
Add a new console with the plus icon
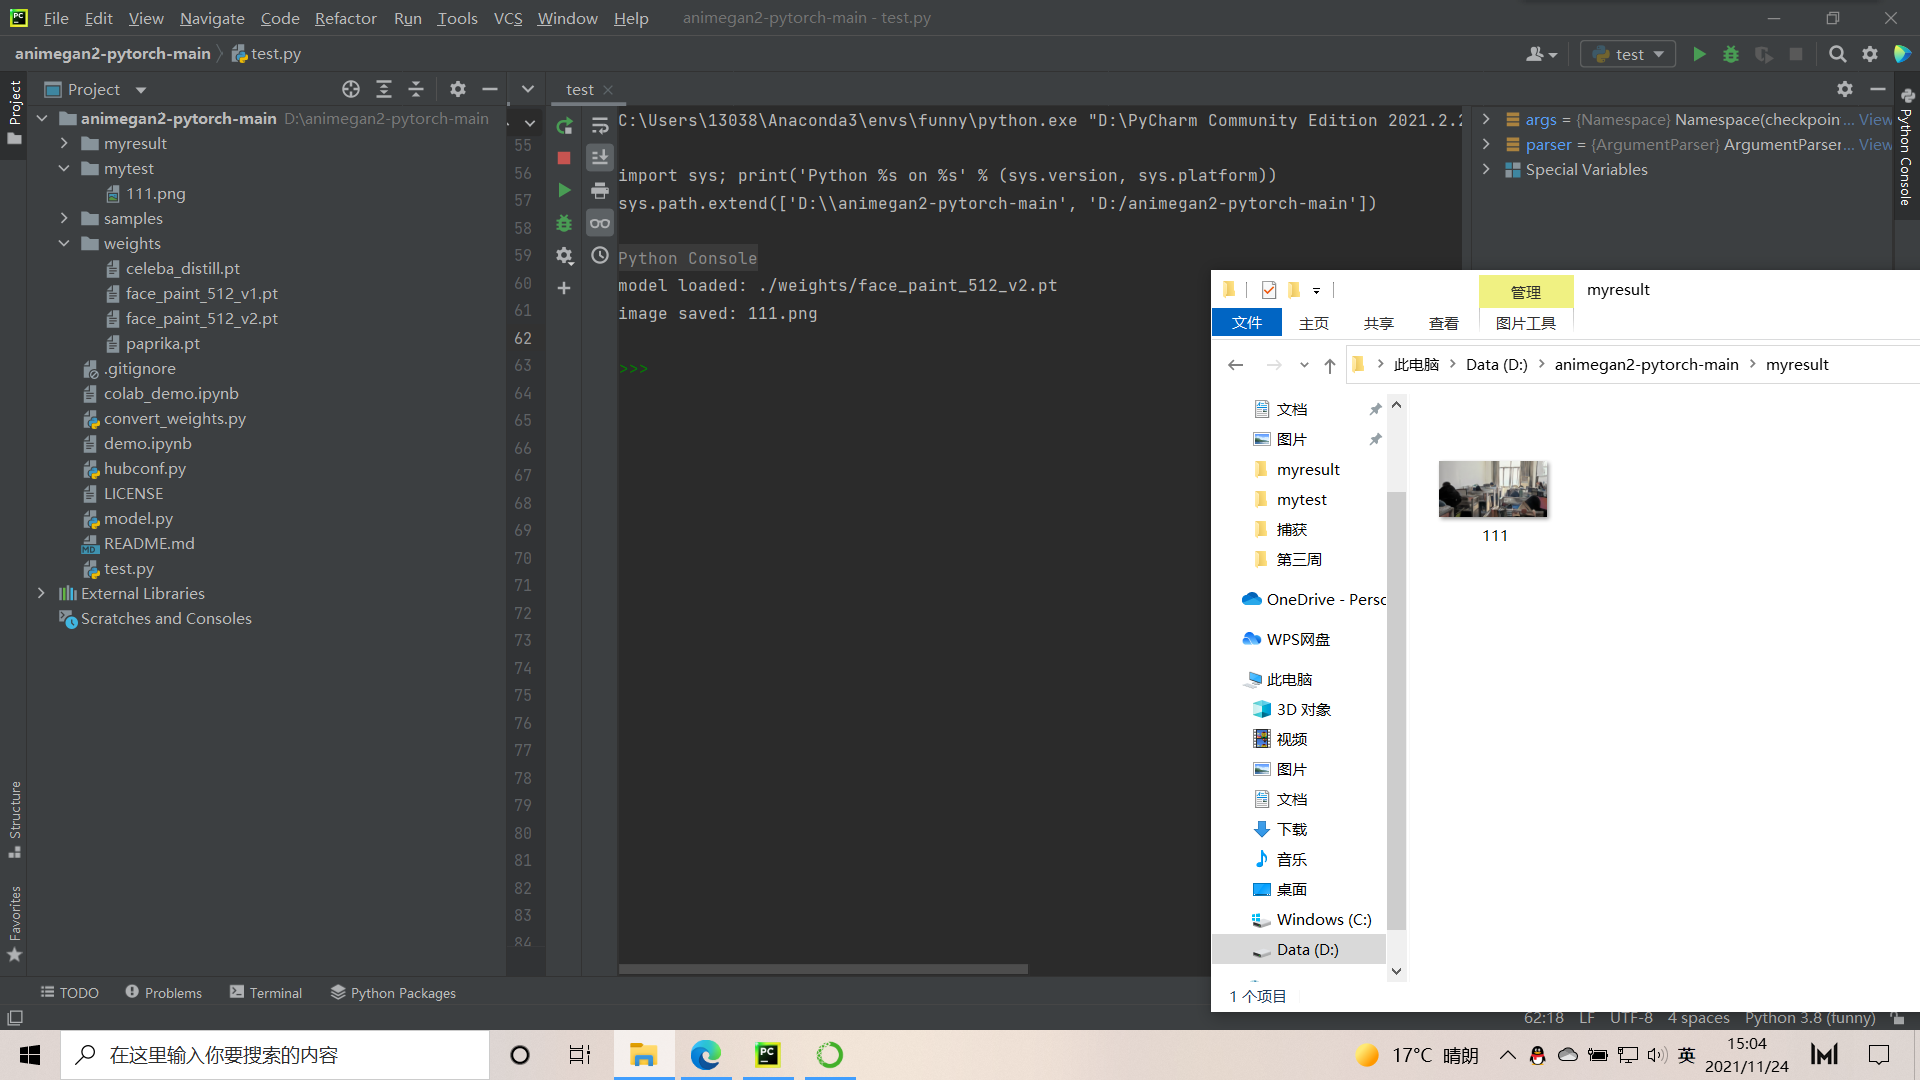pyautogui.click(x=564, y=288)
